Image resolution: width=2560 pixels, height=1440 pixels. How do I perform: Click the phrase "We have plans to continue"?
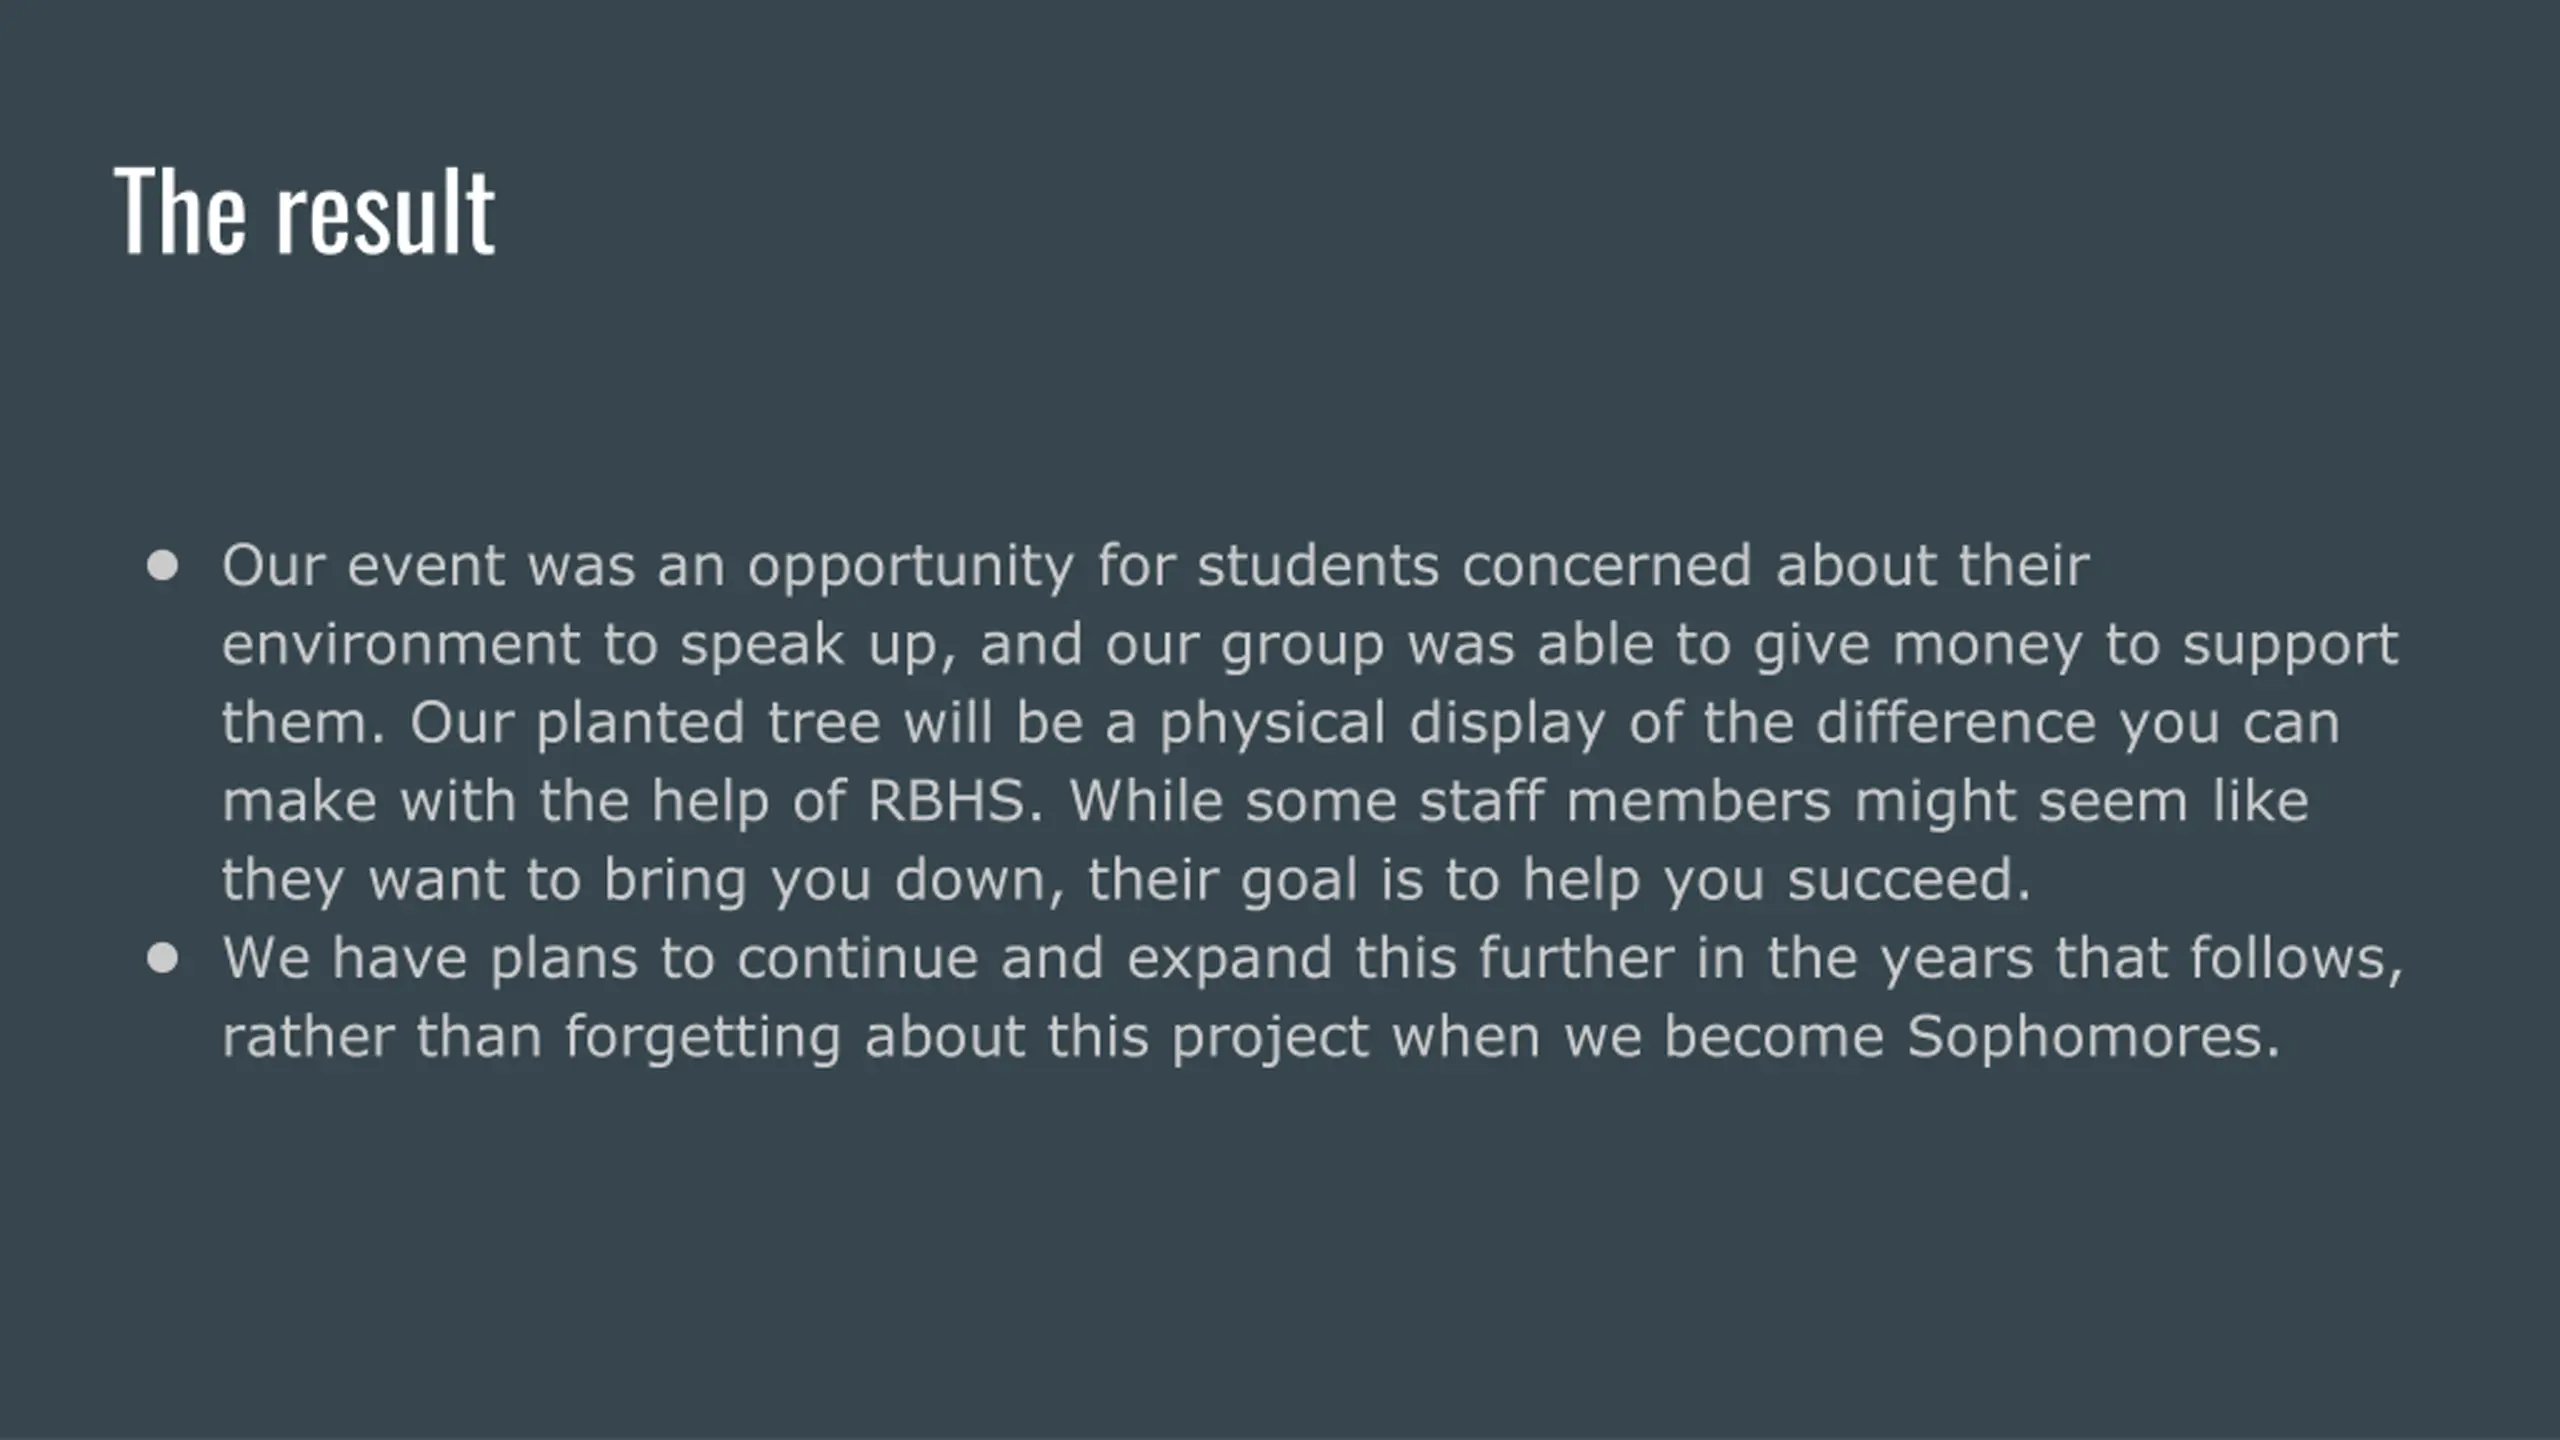click(600, 958)
